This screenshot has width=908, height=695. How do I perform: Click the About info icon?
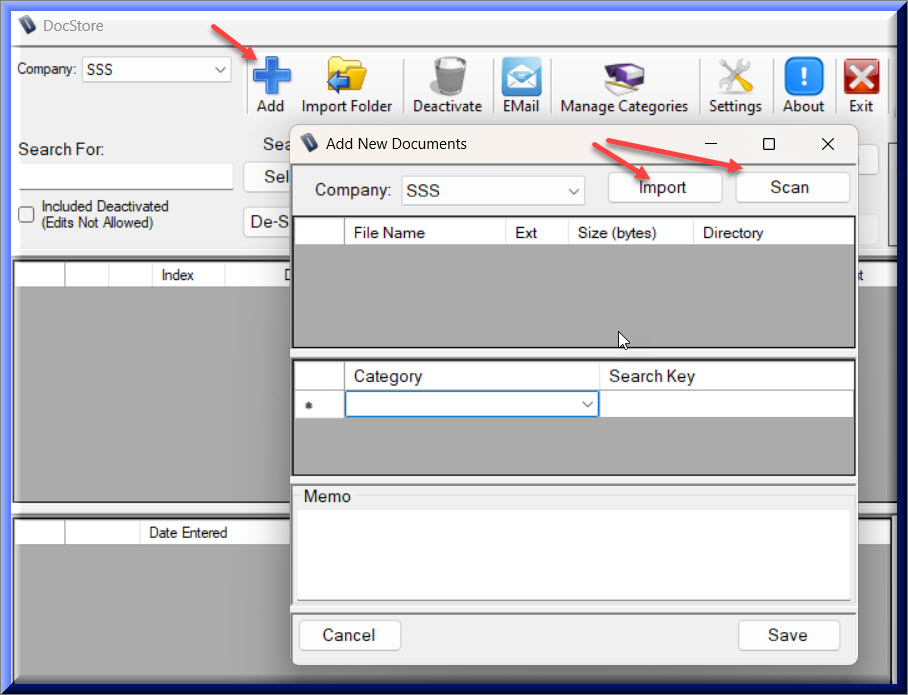[x=803, y=77]
